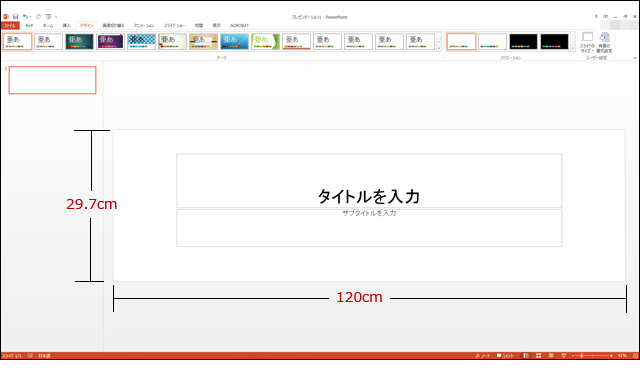Switch to the タッチ tab
Image resolution: width=640 pixels, height=376 pixels.
29,25
